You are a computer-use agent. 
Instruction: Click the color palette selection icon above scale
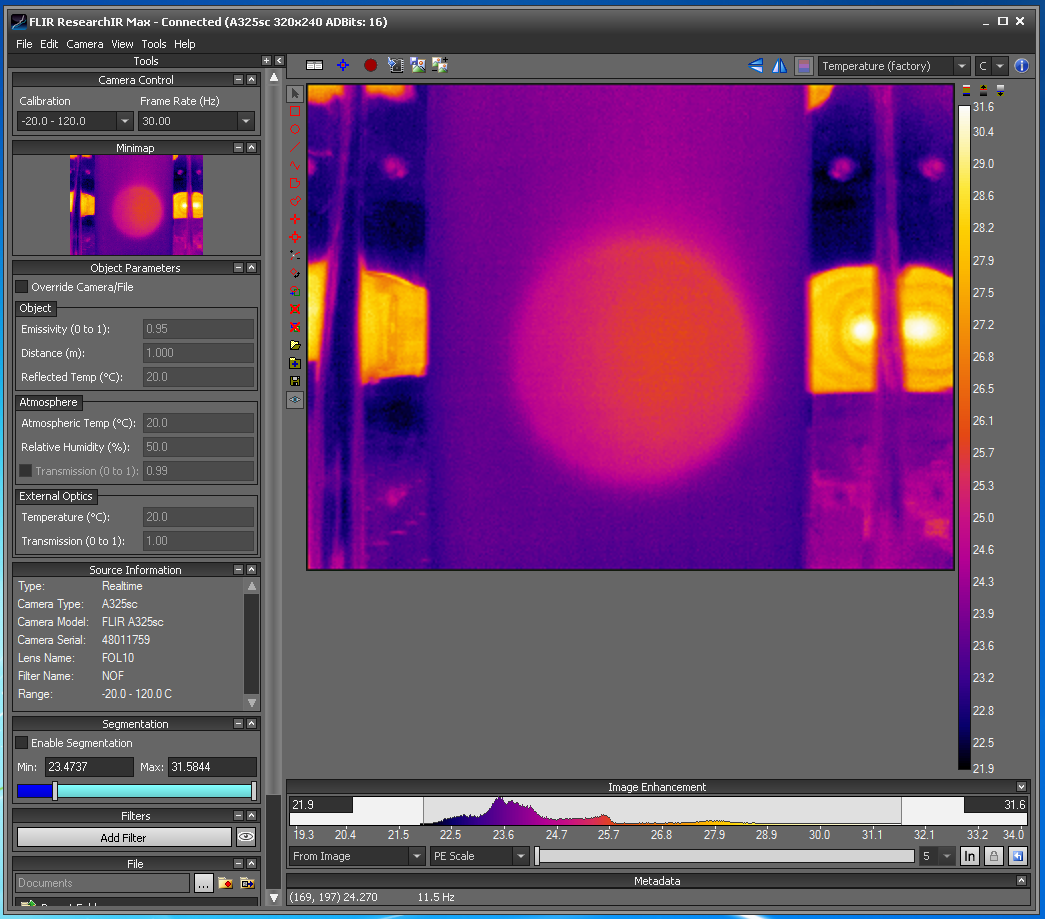pos(966,91)
